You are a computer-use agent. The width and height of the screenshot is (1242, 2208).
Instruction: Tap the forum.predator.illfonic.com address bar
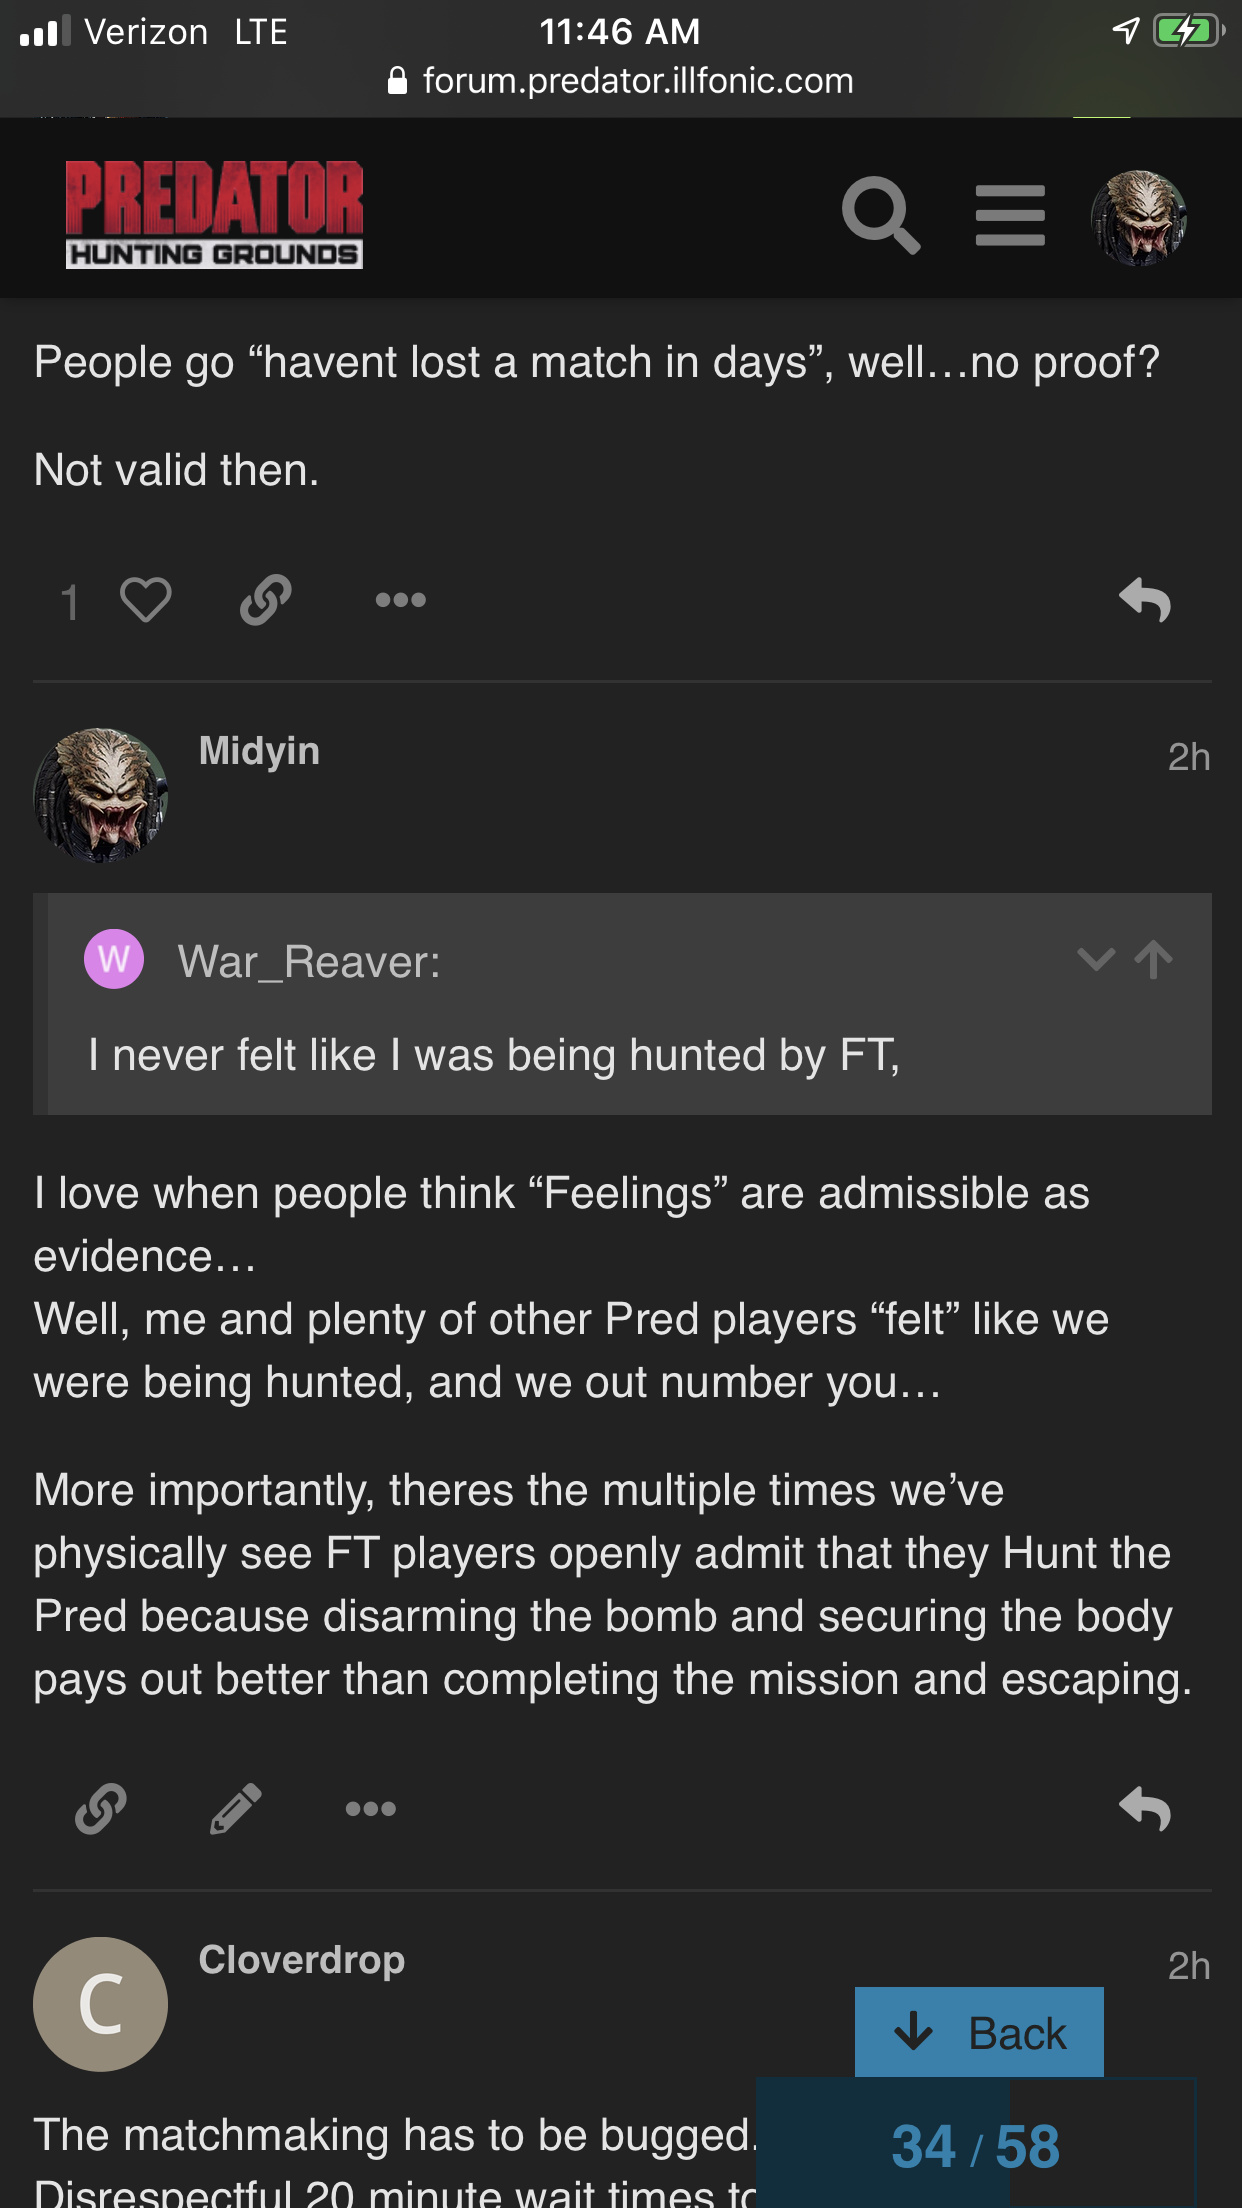[621, 81]
